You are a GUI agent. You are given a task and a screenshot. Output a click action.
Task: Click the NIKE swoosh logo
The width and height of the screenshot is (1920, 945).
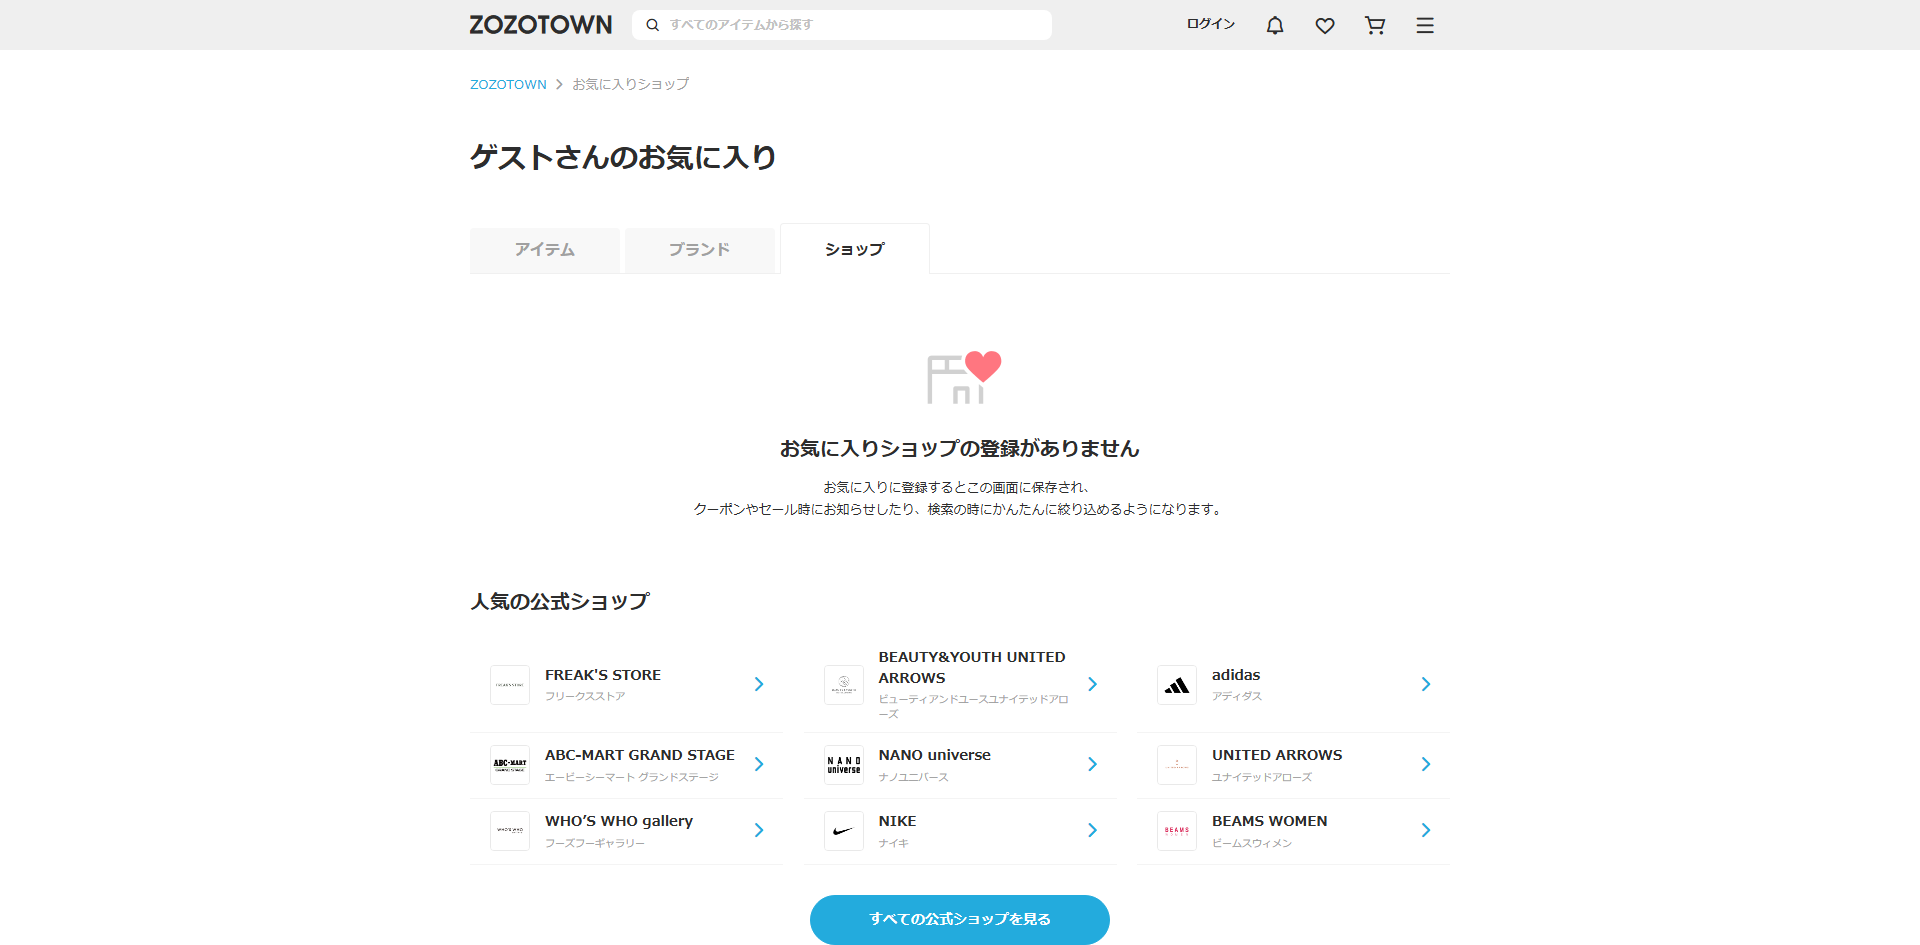(844, 831)
